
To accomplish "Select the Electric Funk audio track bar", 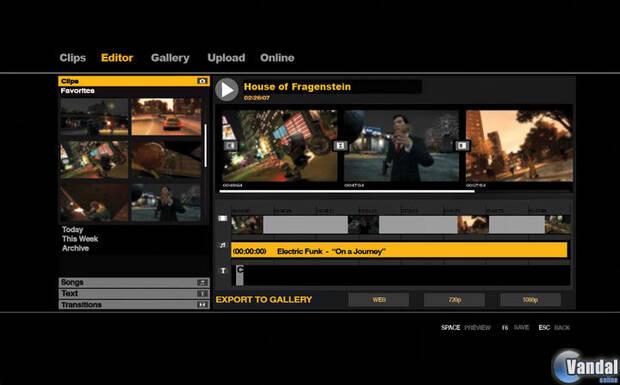I will pyautogui.click(x=399, y=251).
